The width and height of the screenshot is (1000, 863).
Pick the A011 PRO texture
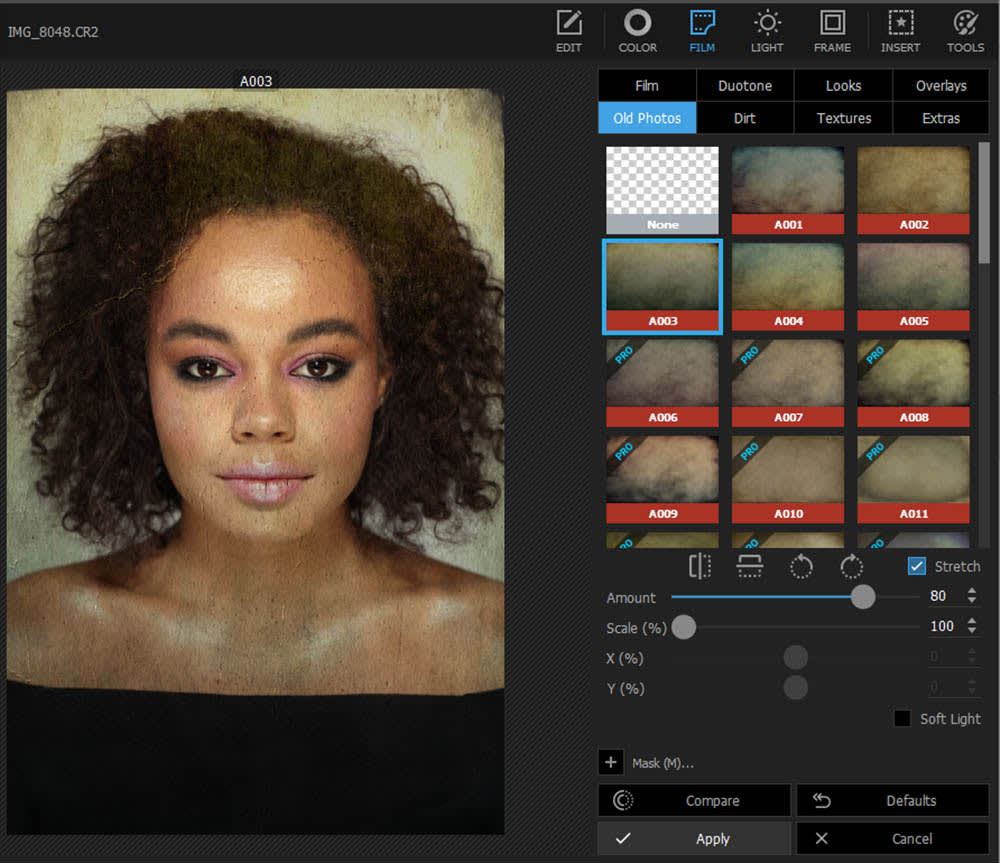[x=913, y=479]
